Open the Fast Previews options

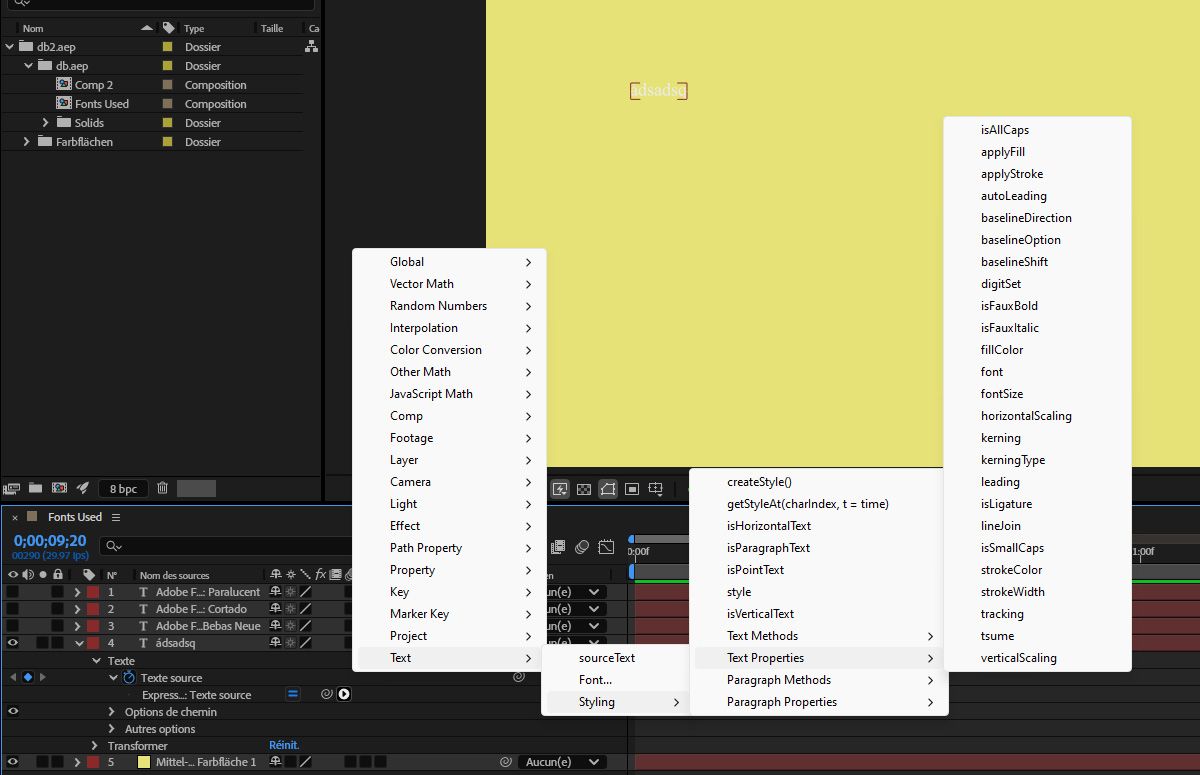[x=560, y=489]
